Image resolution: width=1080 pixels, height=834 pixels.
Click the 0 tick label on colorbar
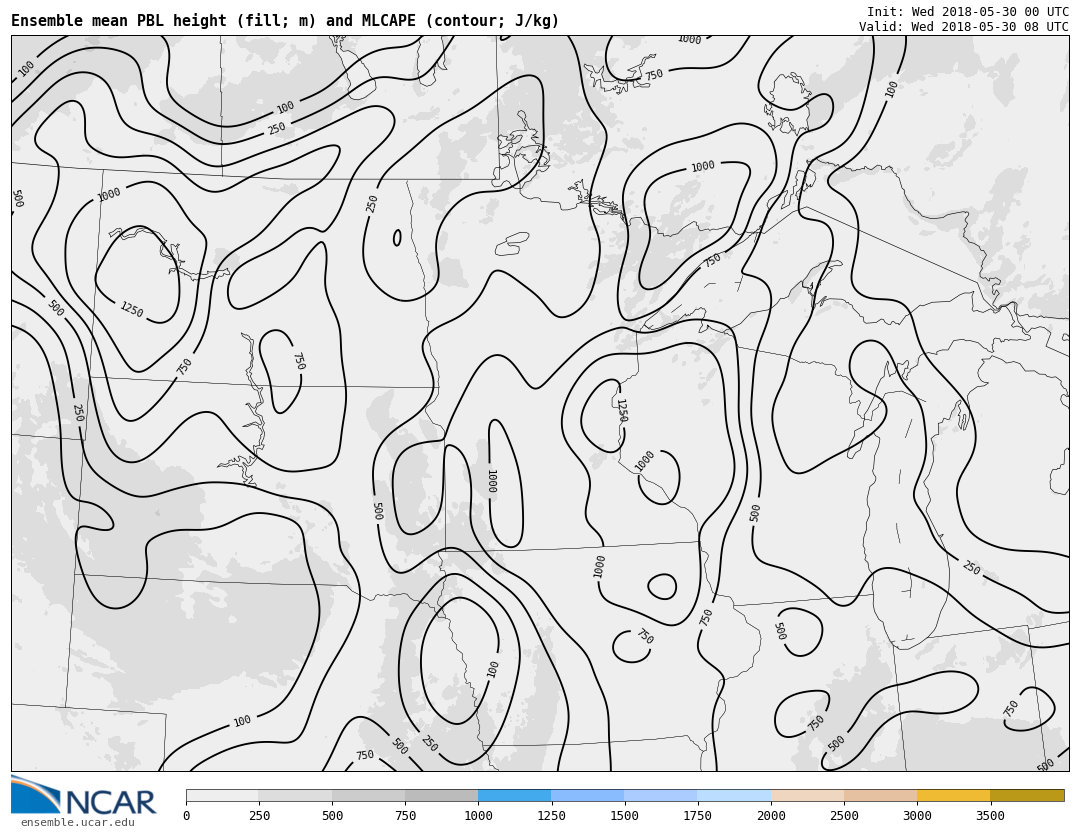pyautogui.click(x=186, y=816)
